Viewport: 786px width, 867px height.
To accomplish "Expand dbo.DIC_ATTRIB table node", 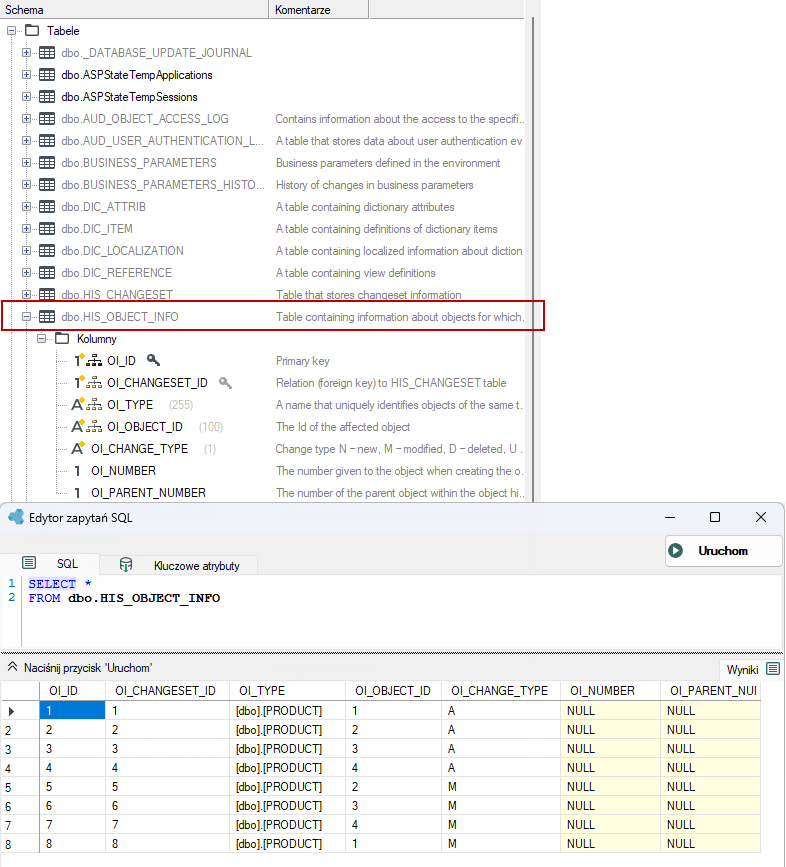I will (x=26, y=206).
